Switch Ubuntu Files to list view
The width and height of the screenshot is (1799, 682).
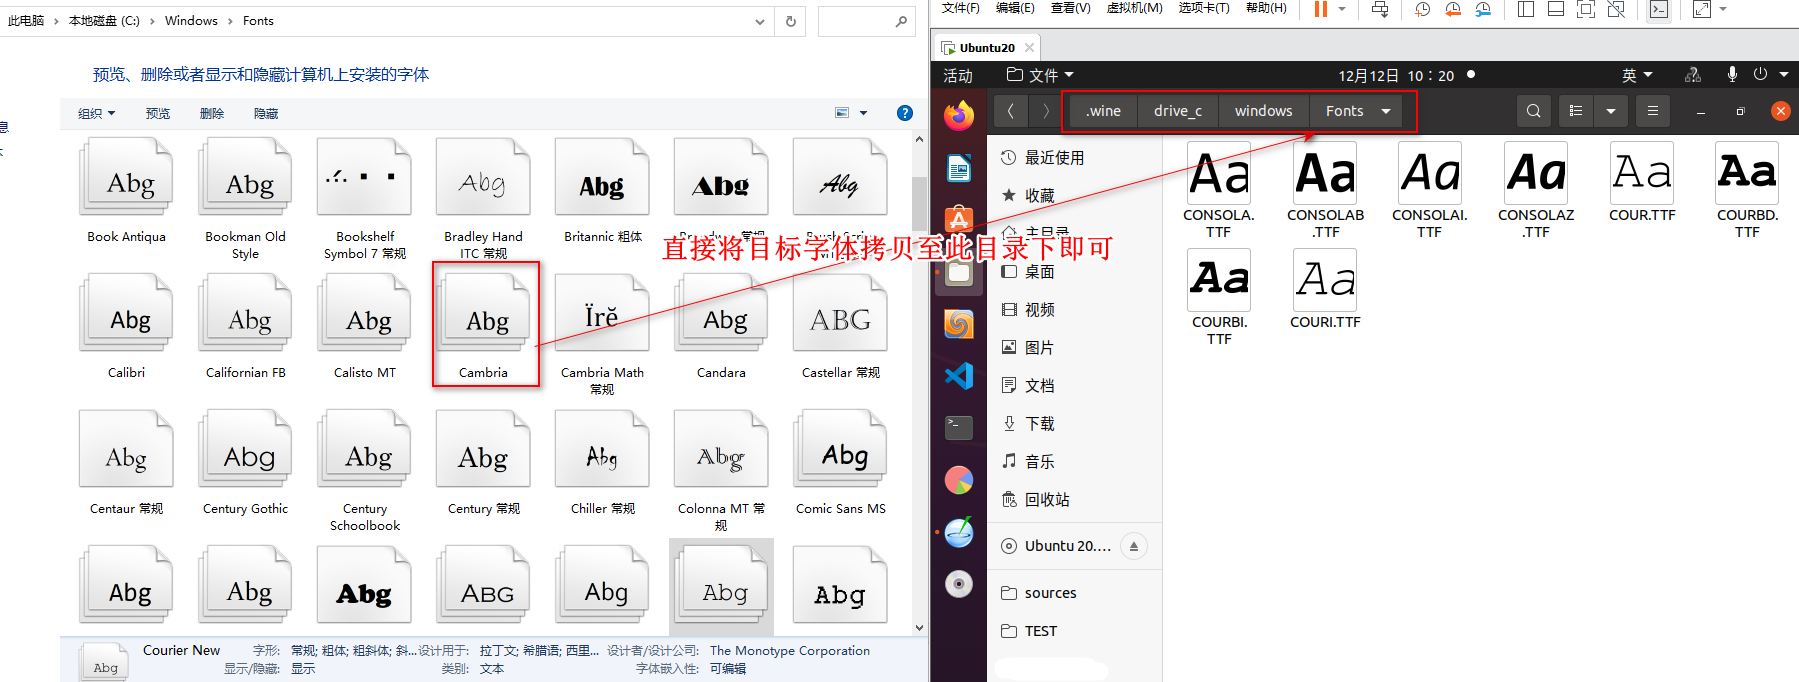point(1576,111)
